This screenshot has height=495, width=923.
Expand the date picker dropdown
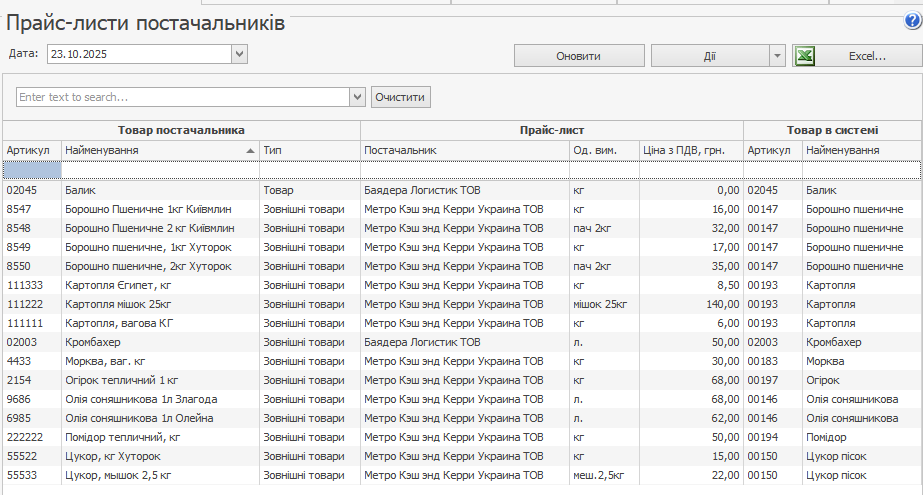coord(239,54)
